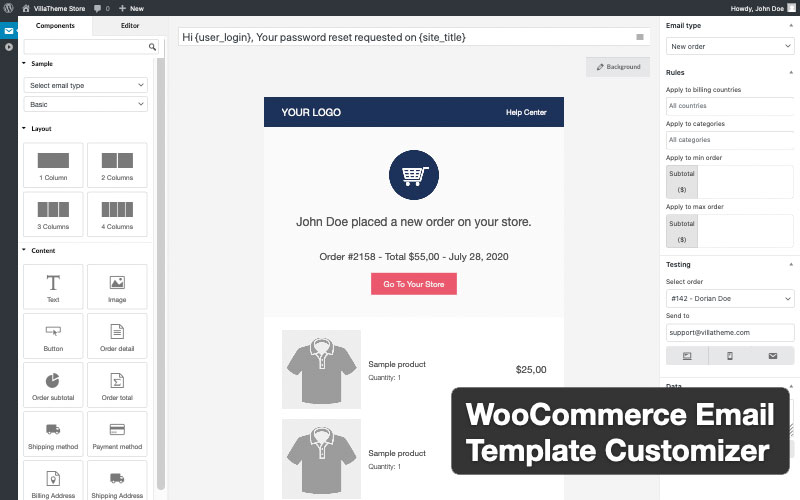Switch to the Editor tab

point(130,26)
